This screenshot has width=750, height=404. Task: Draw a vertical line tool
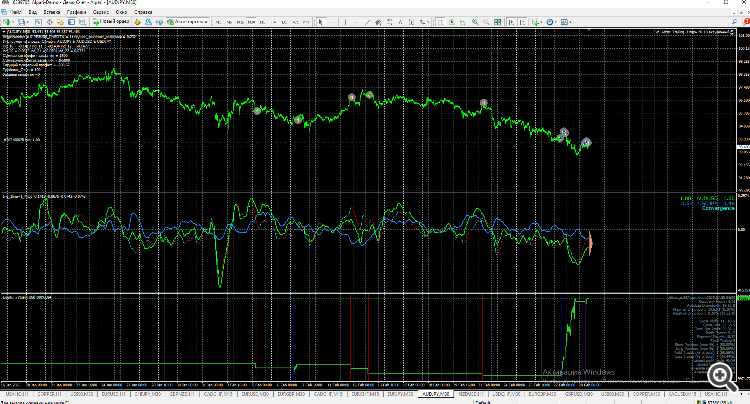coord(345,22)
